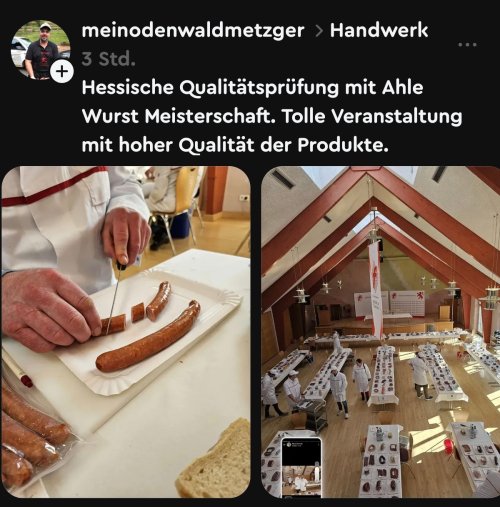This screenshot has width=500, height=507.
Task: Tap the phone screenshot overlay in hall photo
Action: pos(301,467)
